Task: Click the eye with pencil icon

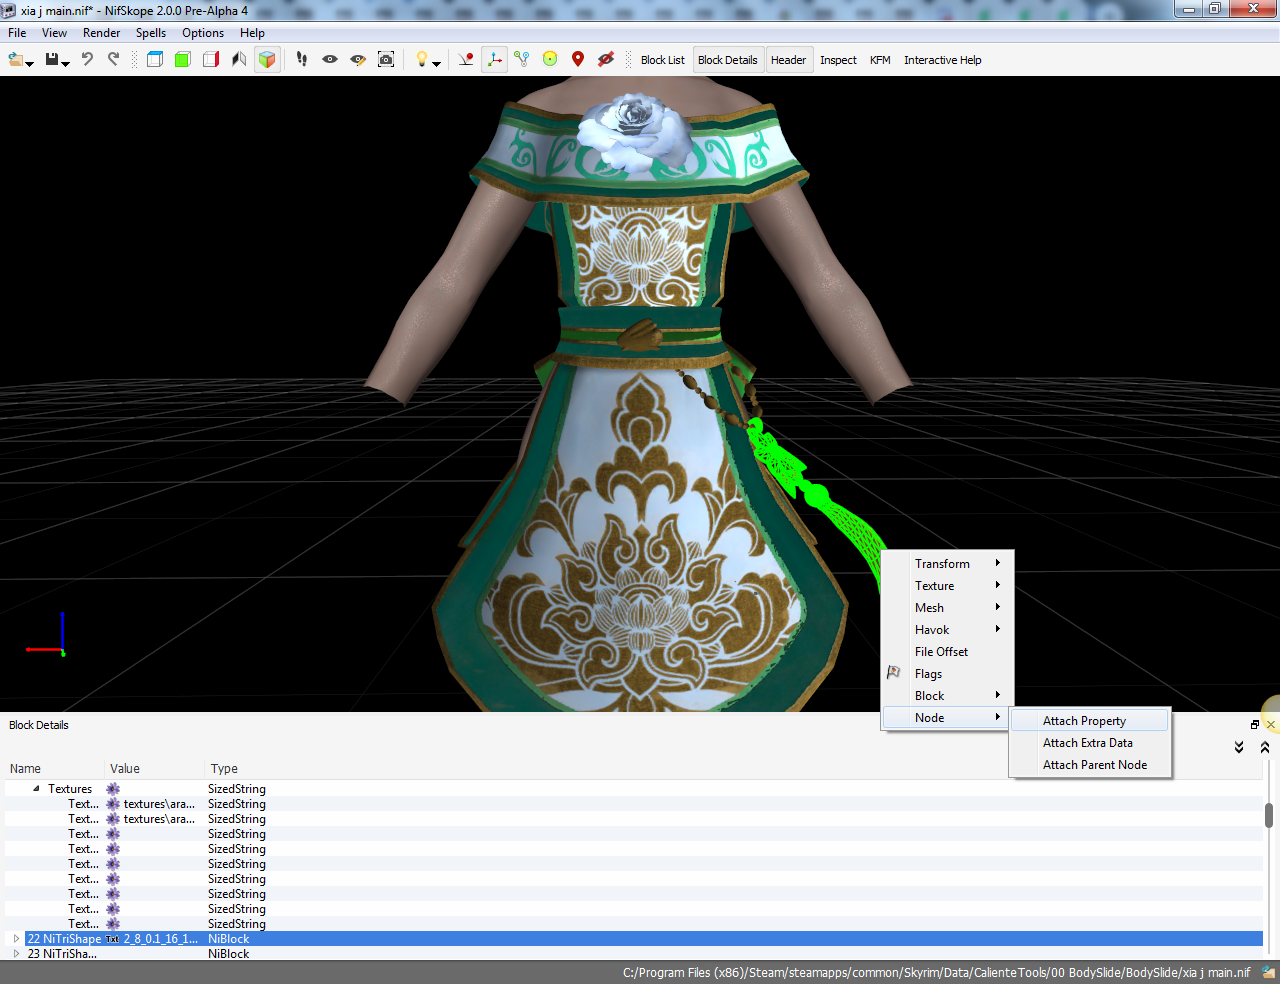Action: (358, 60)
